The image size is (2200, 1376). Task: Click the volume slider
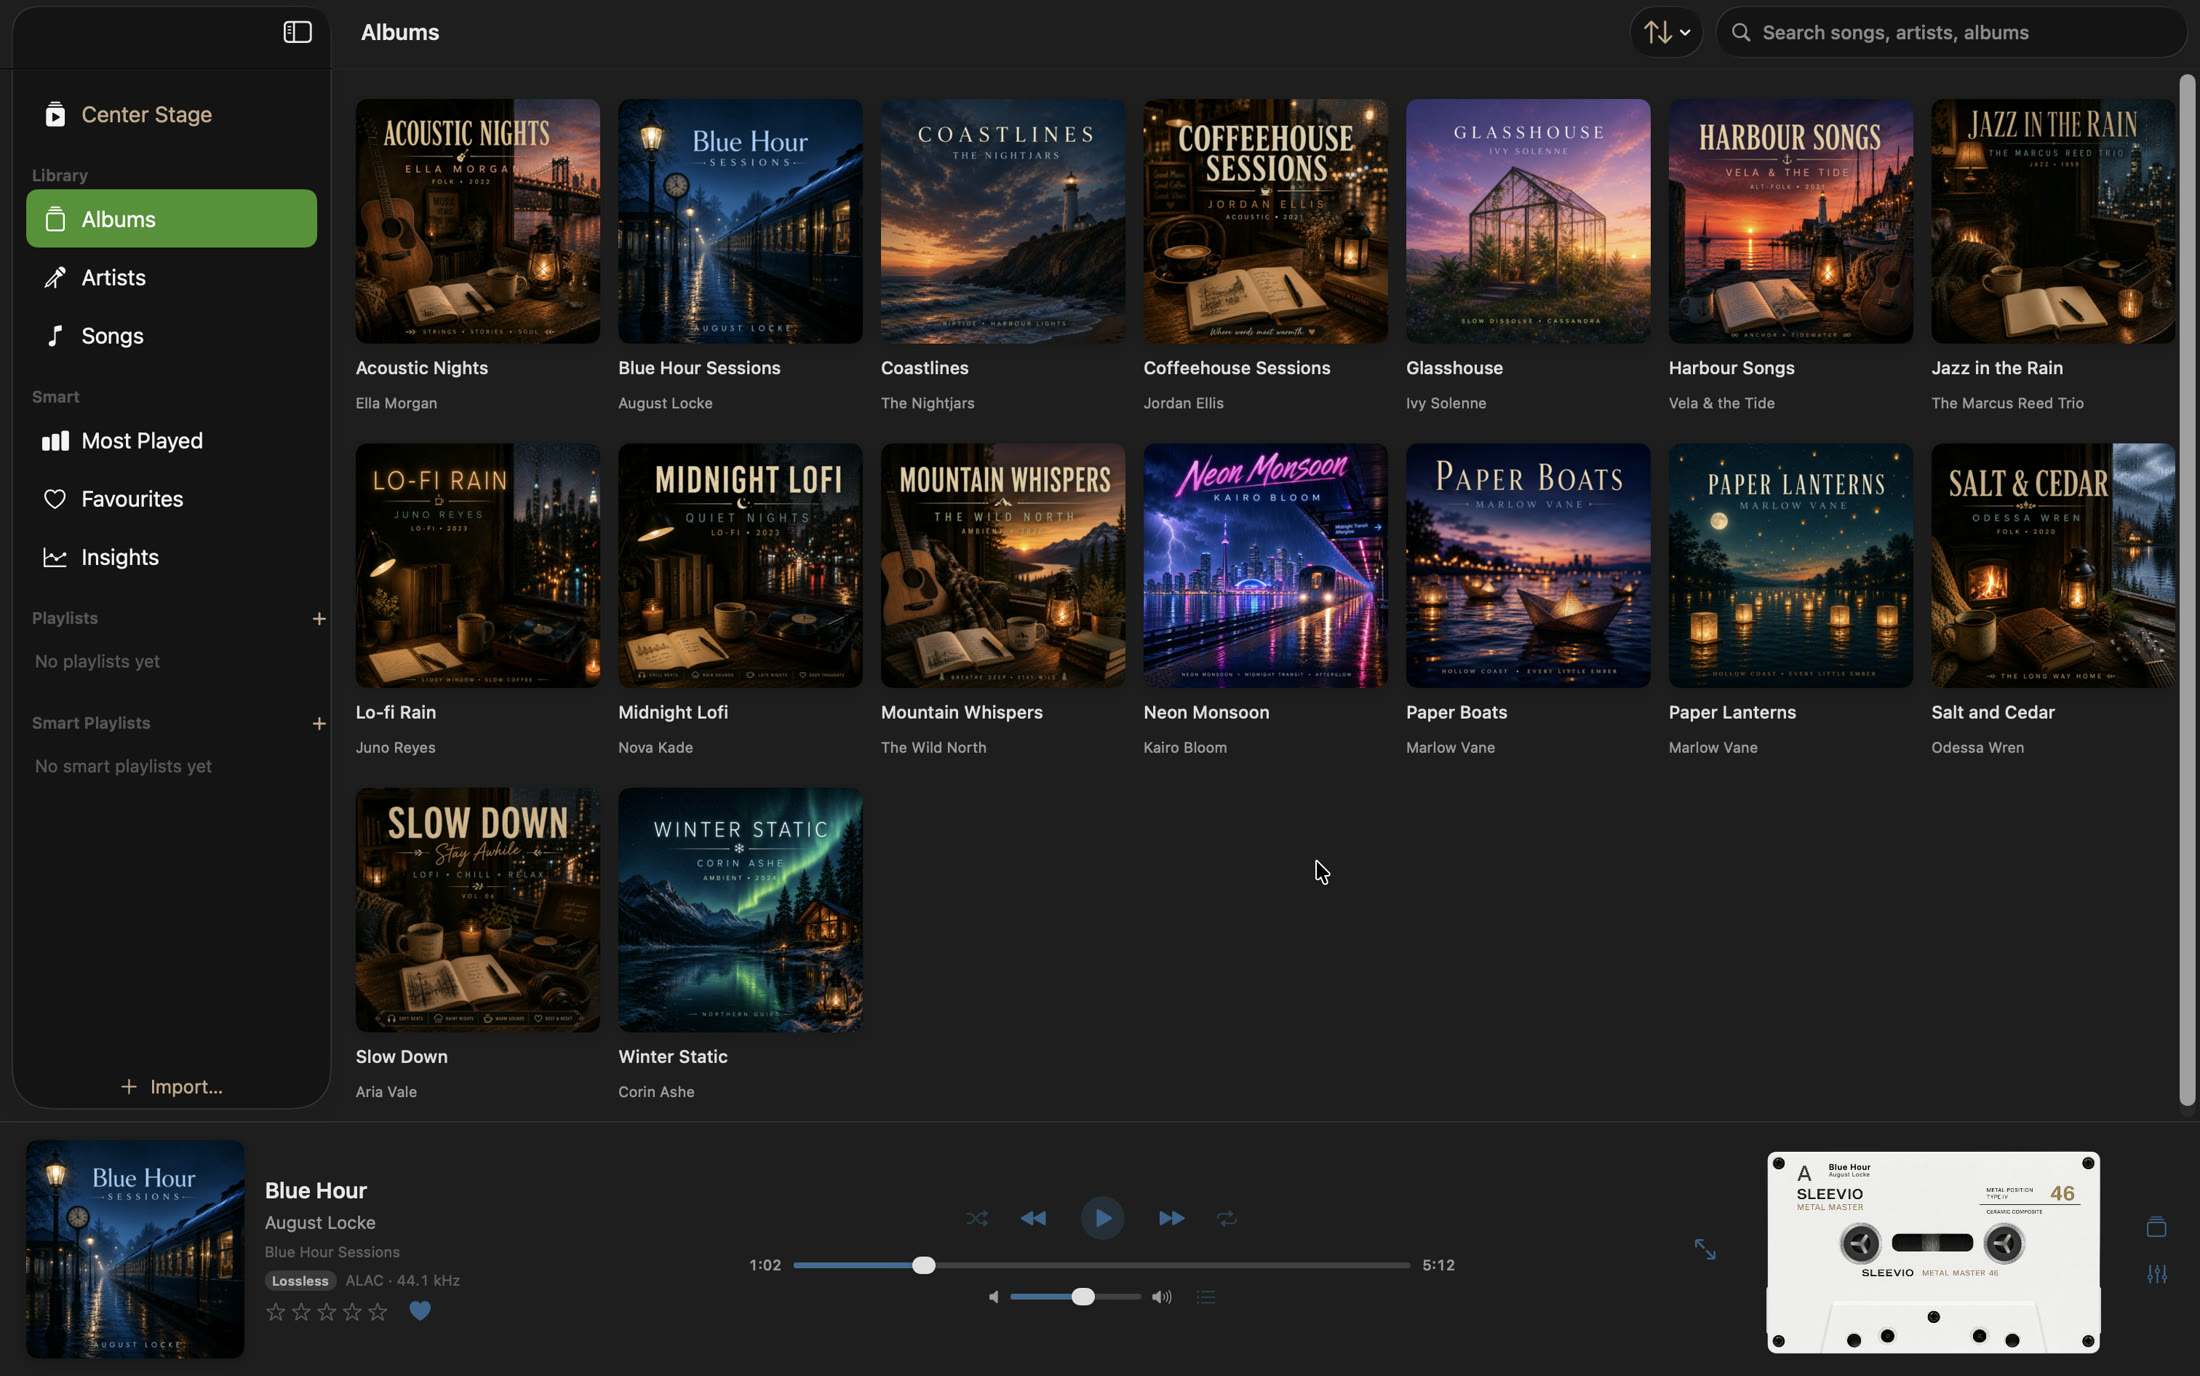pyautogui.click(x=1075, y=1297)
